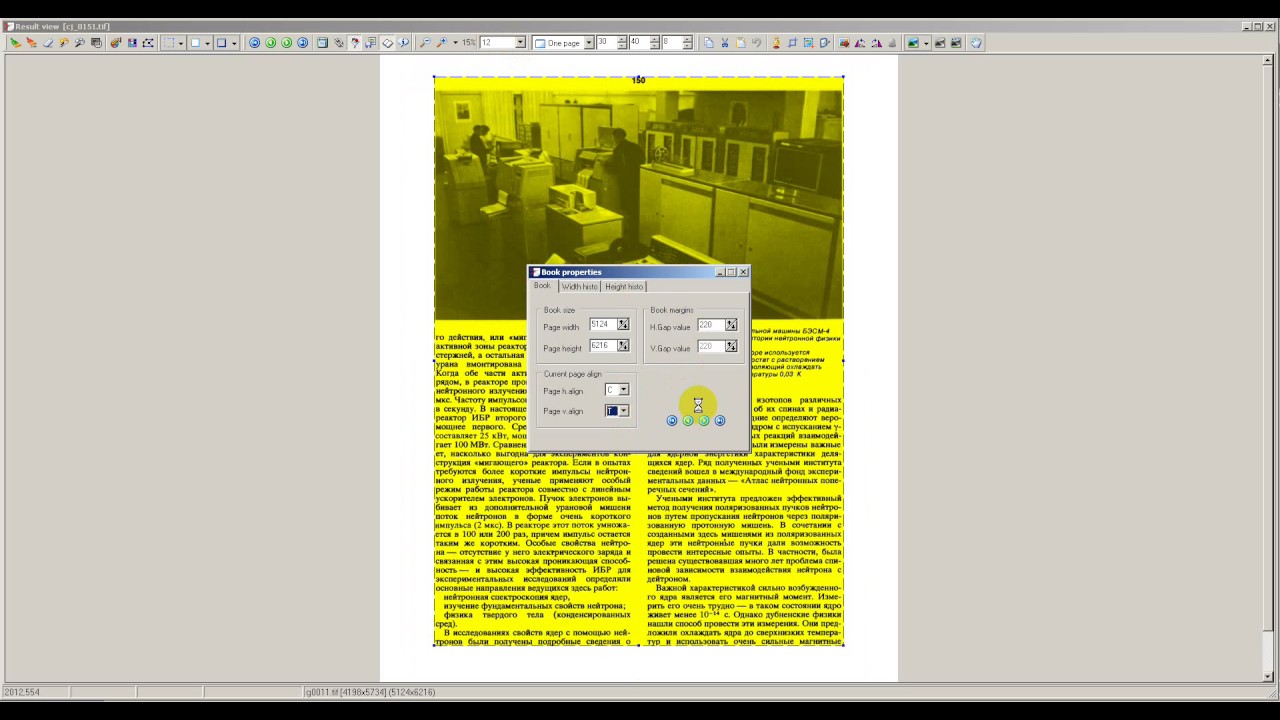The image size is (1280, 720).
Task: Expand the blue frame tool dropdown arrow
Action: click(x=234, y=43)
